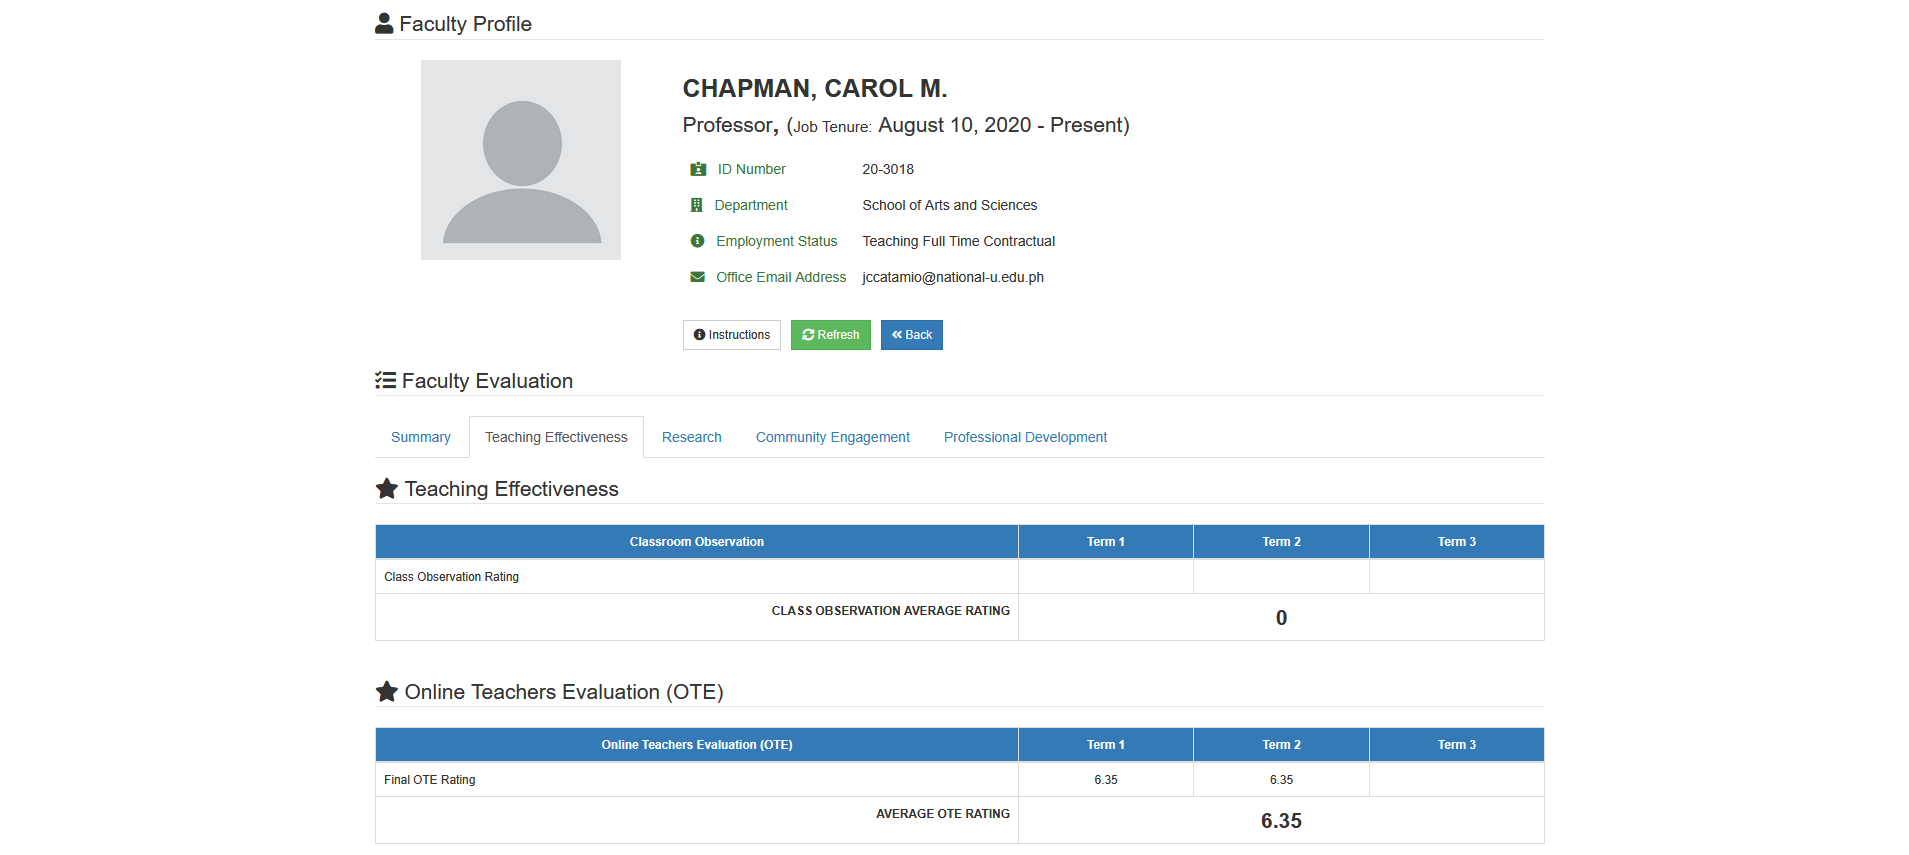Switch to Professional Development tab

point(1025,437)
